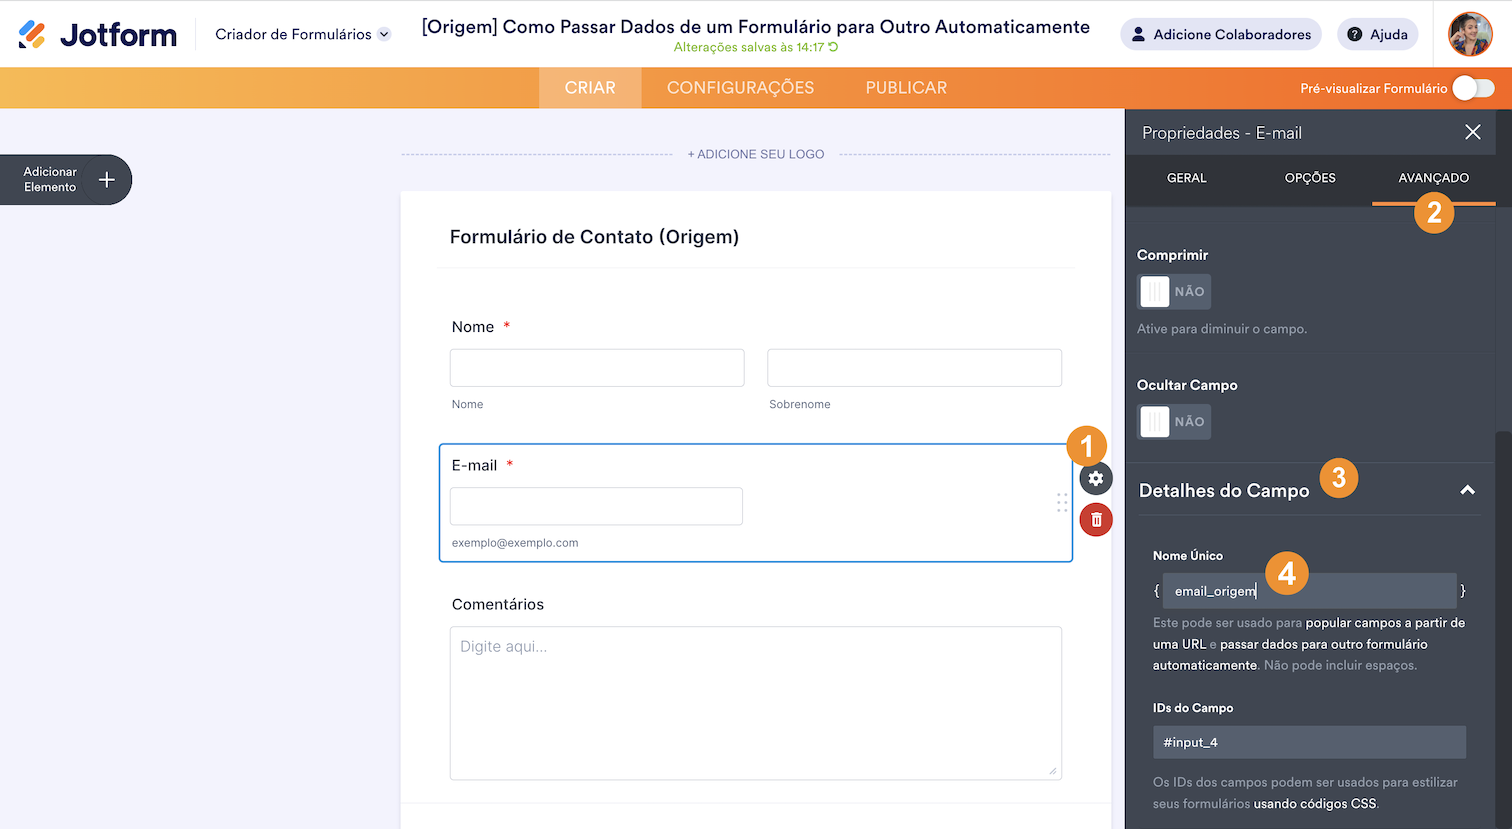The width and height of the screenshot is (1512, 829).
Task: Switch to the OPÇÕES tab
Action: 1310,178
